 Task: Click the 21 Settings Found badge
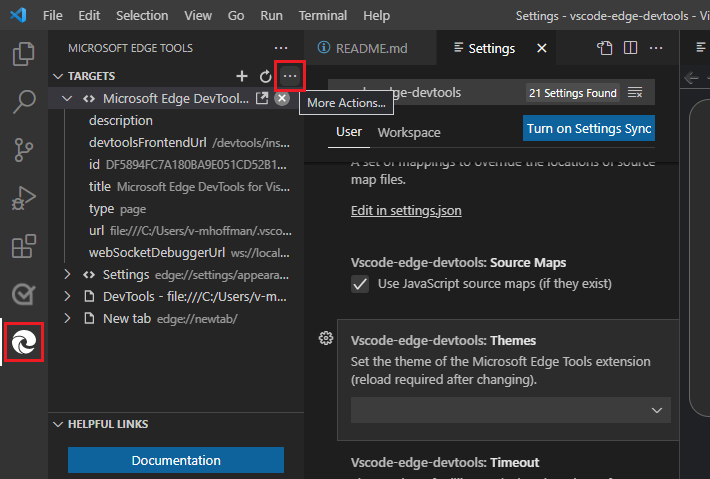573,93
